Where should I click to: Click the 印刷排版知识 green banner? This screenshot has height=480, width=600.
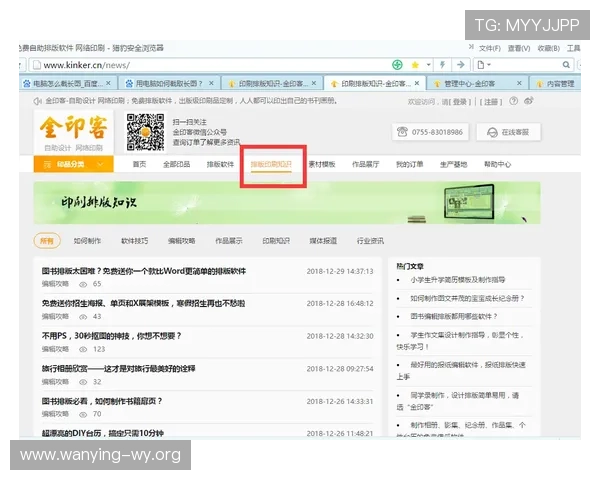click(287, 203)
